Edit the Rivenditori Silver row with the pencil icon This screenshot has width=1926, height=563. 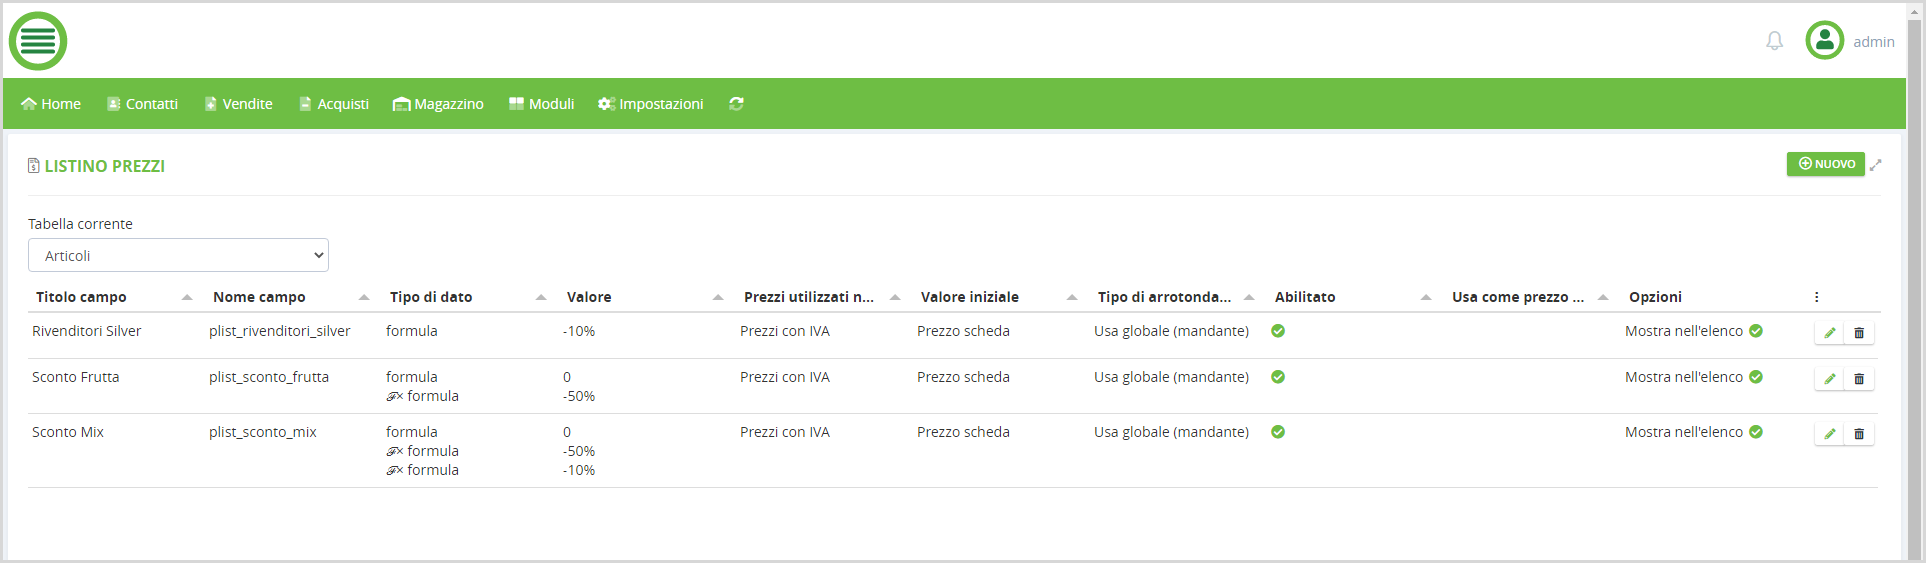pos(1829,333)
